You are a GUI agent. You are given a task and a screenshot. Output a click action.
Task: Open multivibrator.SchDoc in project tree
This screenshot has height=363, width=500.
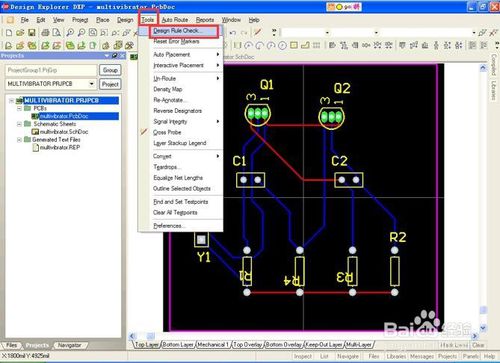point(64,132)
